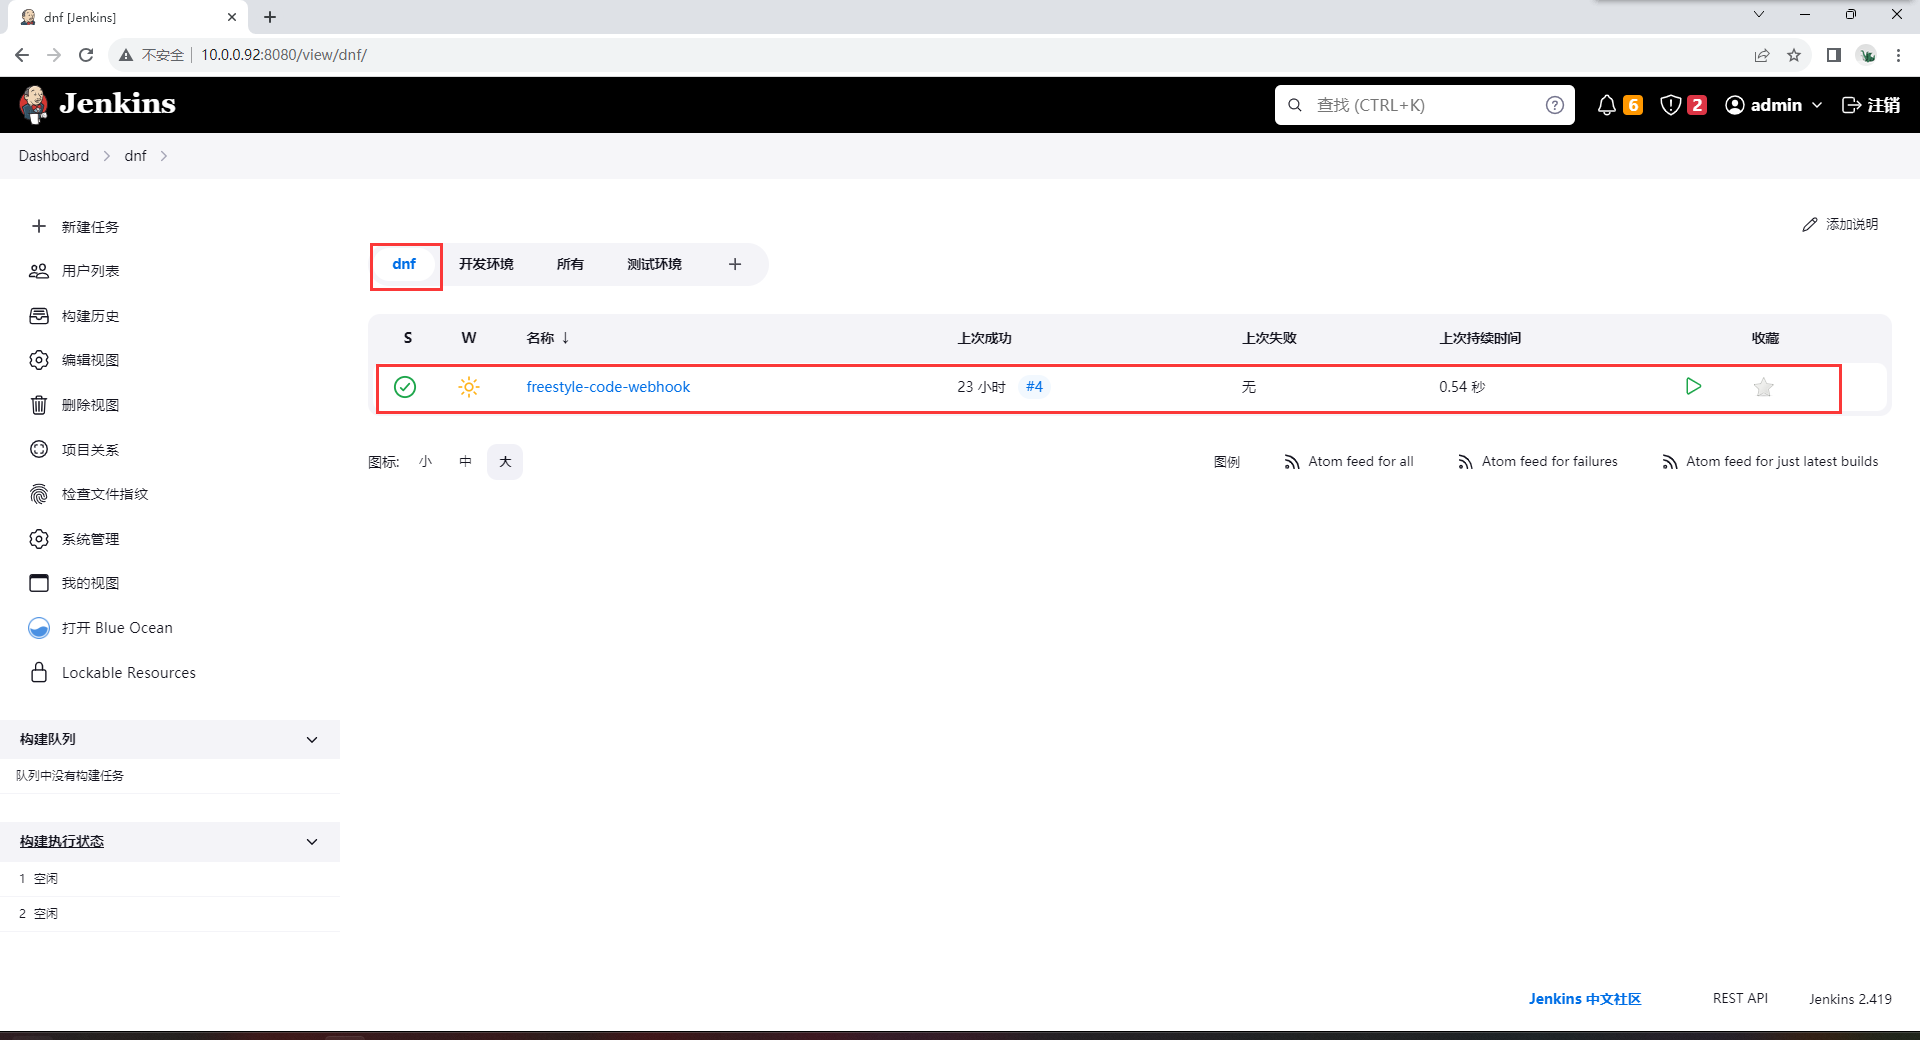Click the Lockable Resources padlock icon
The height and width of the screenshot is (1040, 1920).
39,672
